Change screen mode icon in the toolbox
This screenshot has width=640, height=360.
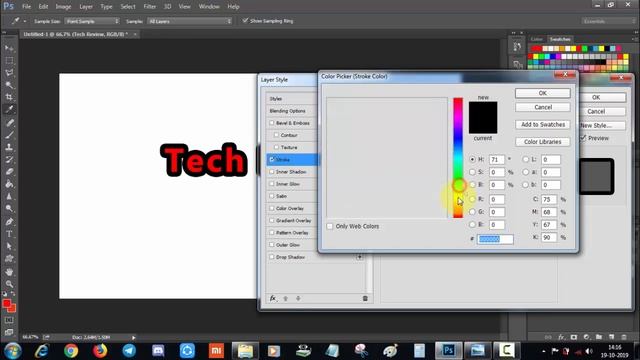pyautogui.click(x=9, y=332)
